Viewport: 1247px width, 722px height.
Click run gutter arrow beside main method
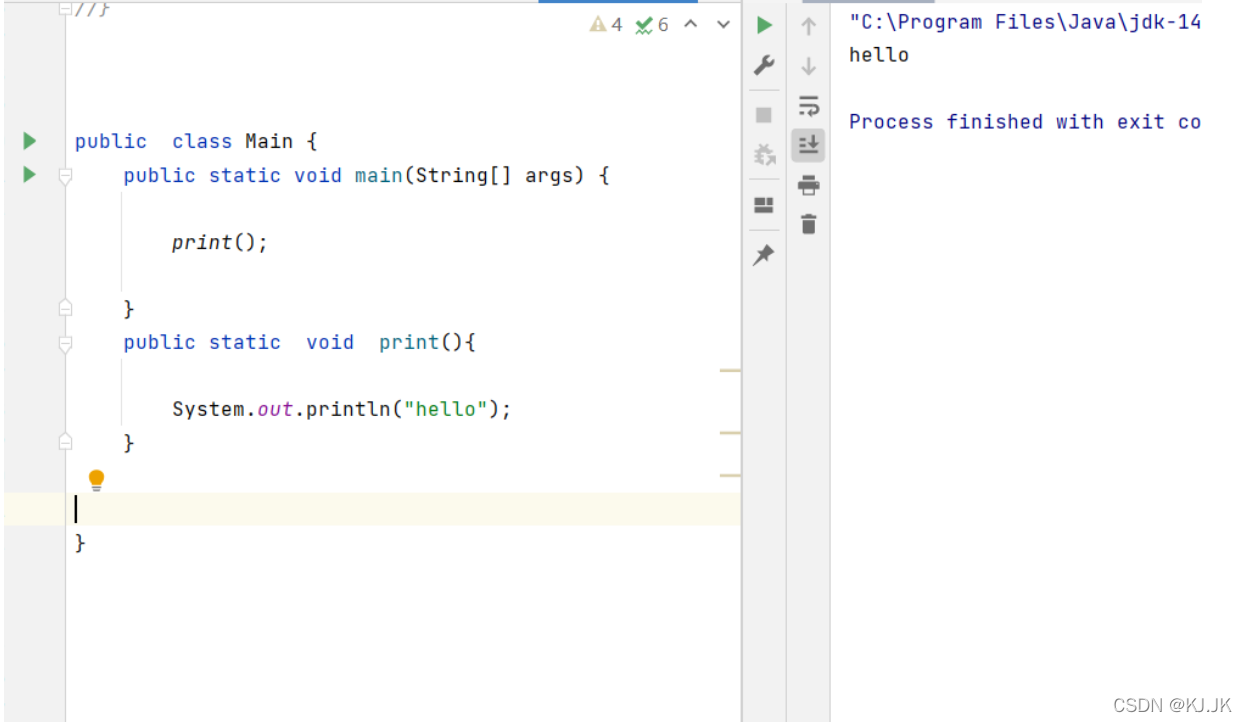tap(29, 175)
